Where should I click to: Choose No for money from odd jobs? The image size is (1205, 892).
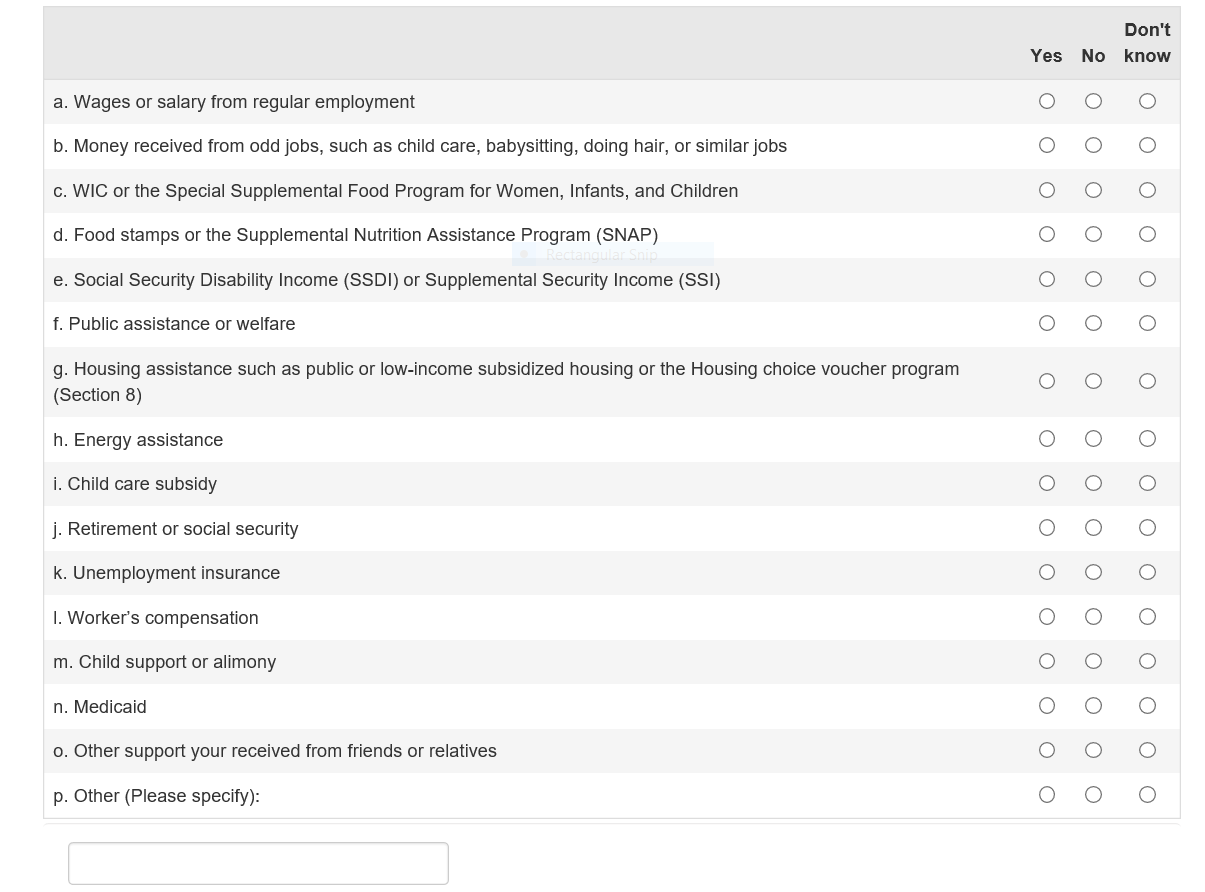(x=1093, y=146)
